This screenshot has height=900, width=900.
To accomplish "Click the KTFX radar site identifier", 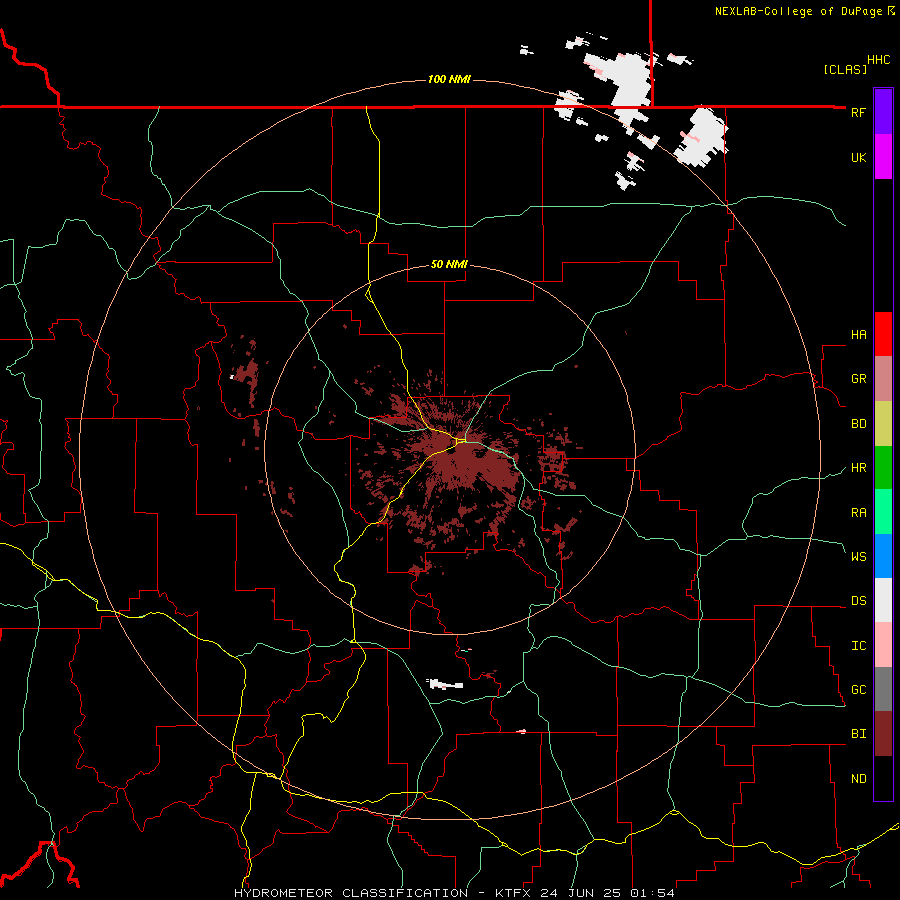I will pos(513,893).
